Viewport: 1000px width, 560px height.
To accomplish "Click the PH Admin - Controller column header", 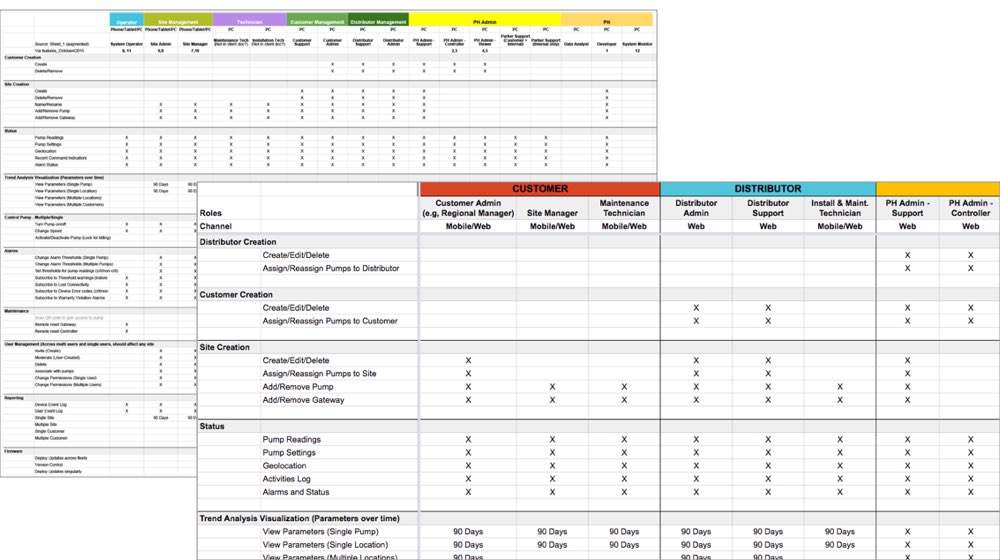I will [x=970, y=208].
